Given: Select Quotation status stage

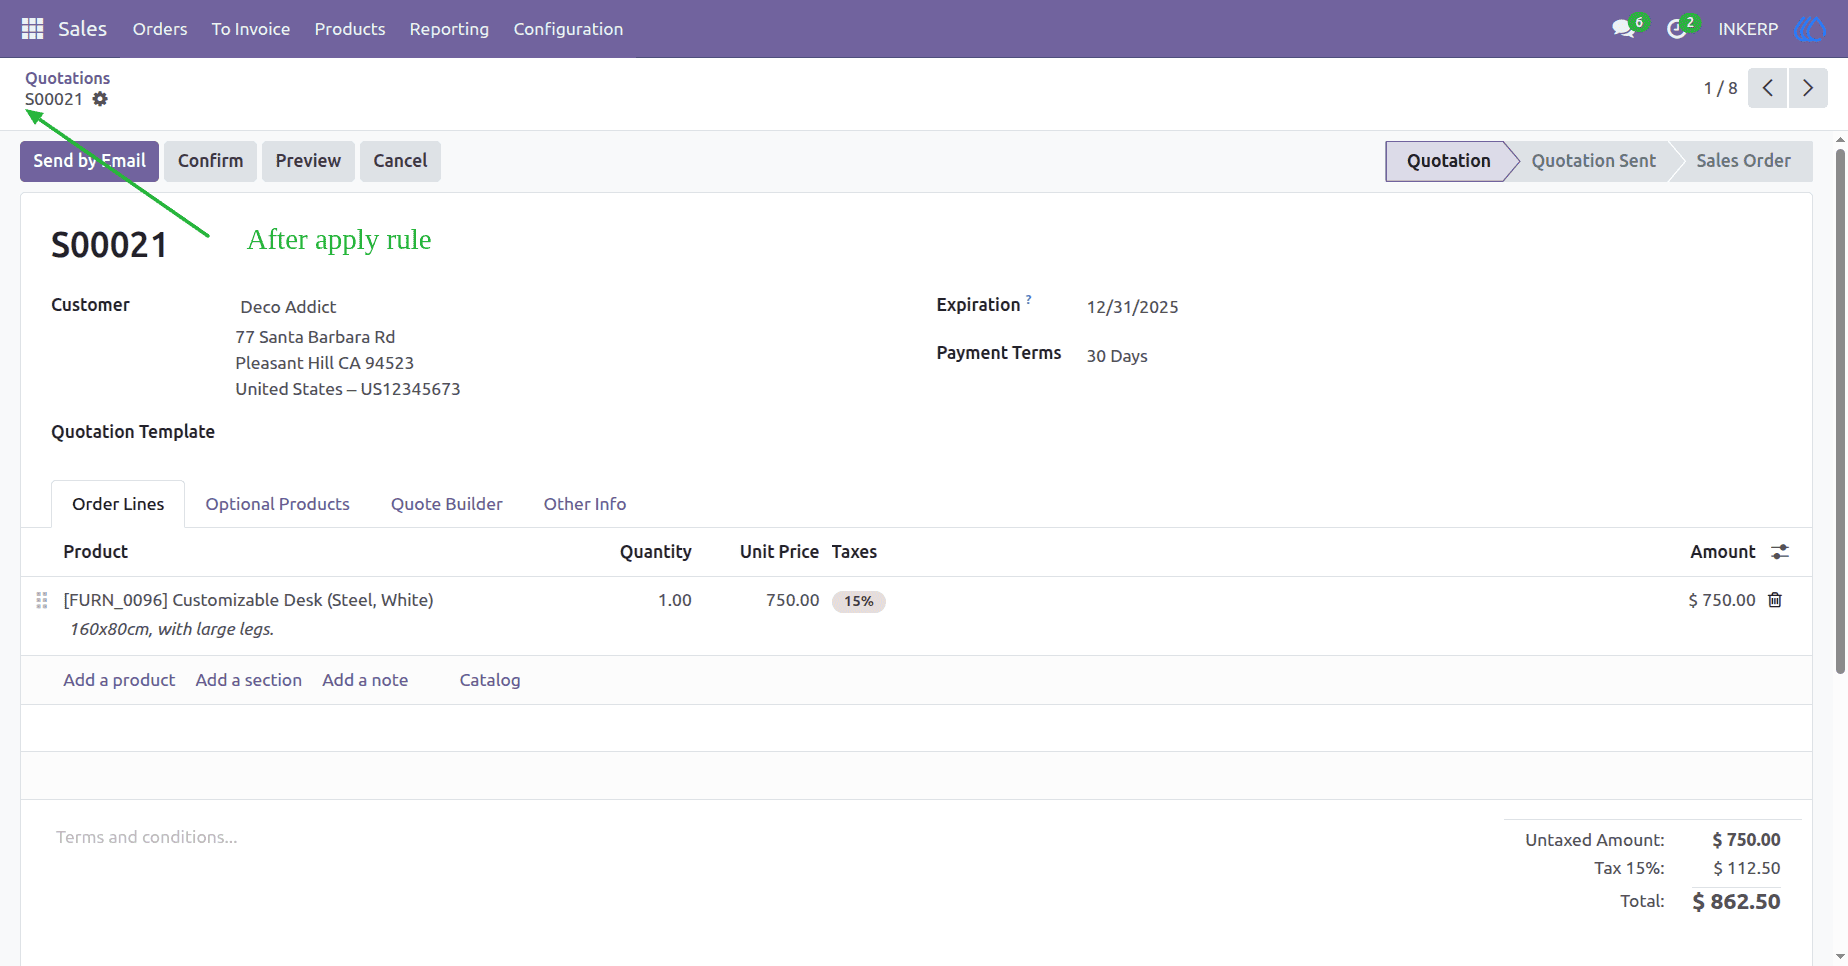Looking at the screenshot, I should pyautogui.click(x=1448, y=161).
